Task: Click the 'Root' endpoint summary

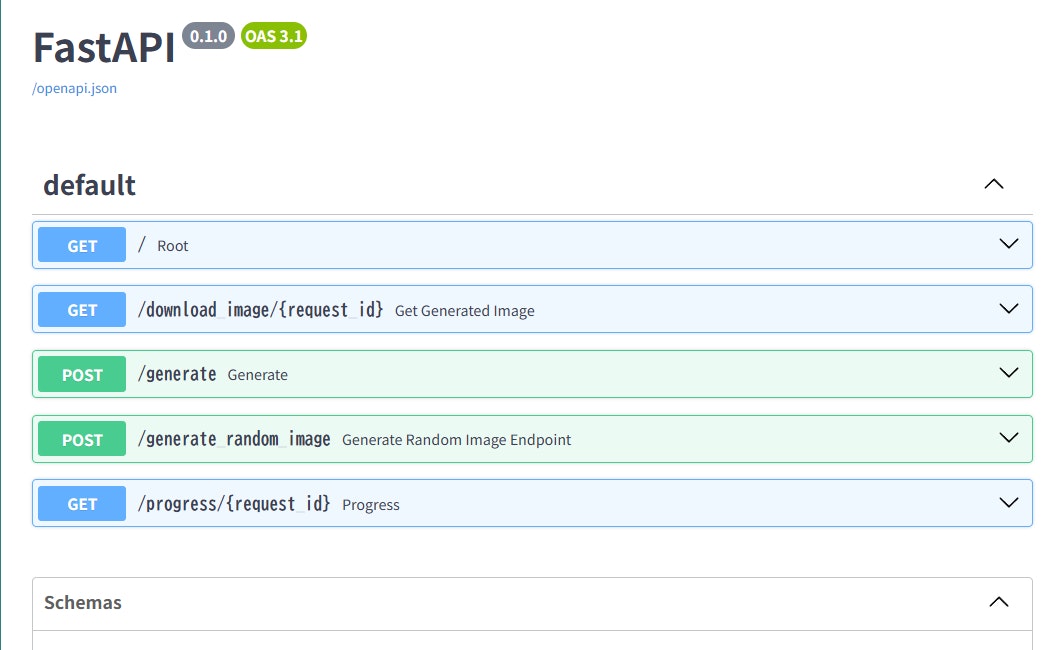Action: [x=173, y=246]
